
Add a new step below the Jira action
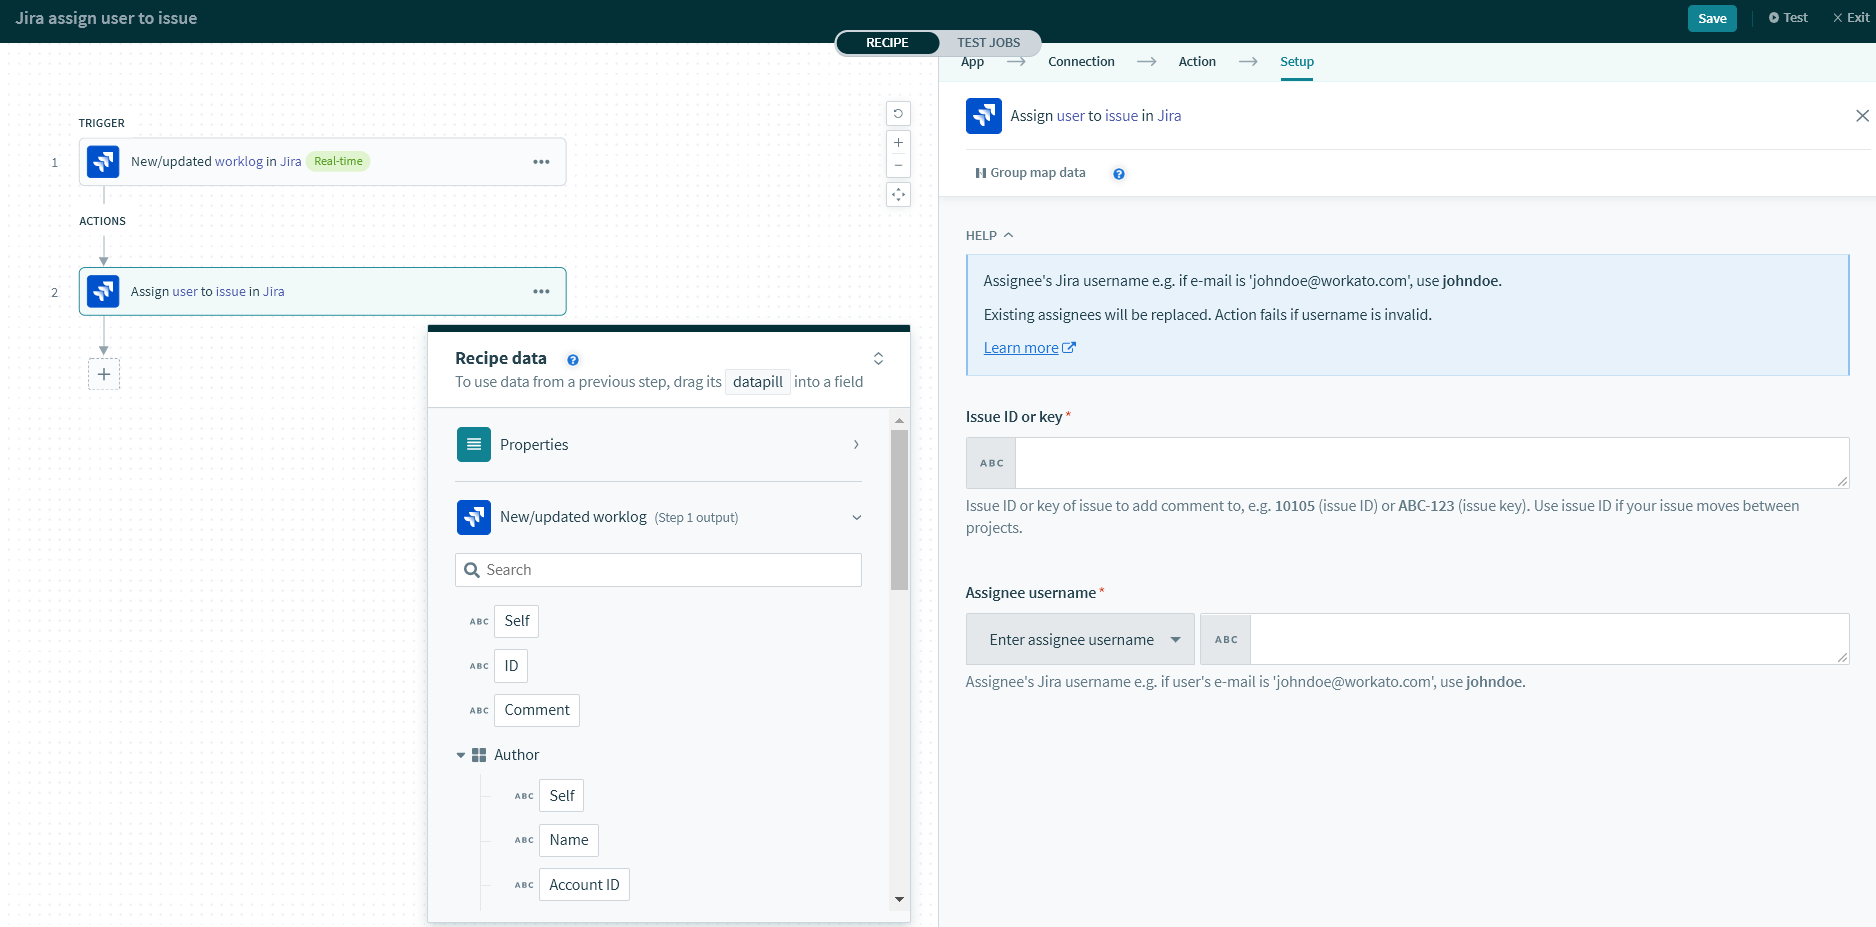click(x=103, y=374)
